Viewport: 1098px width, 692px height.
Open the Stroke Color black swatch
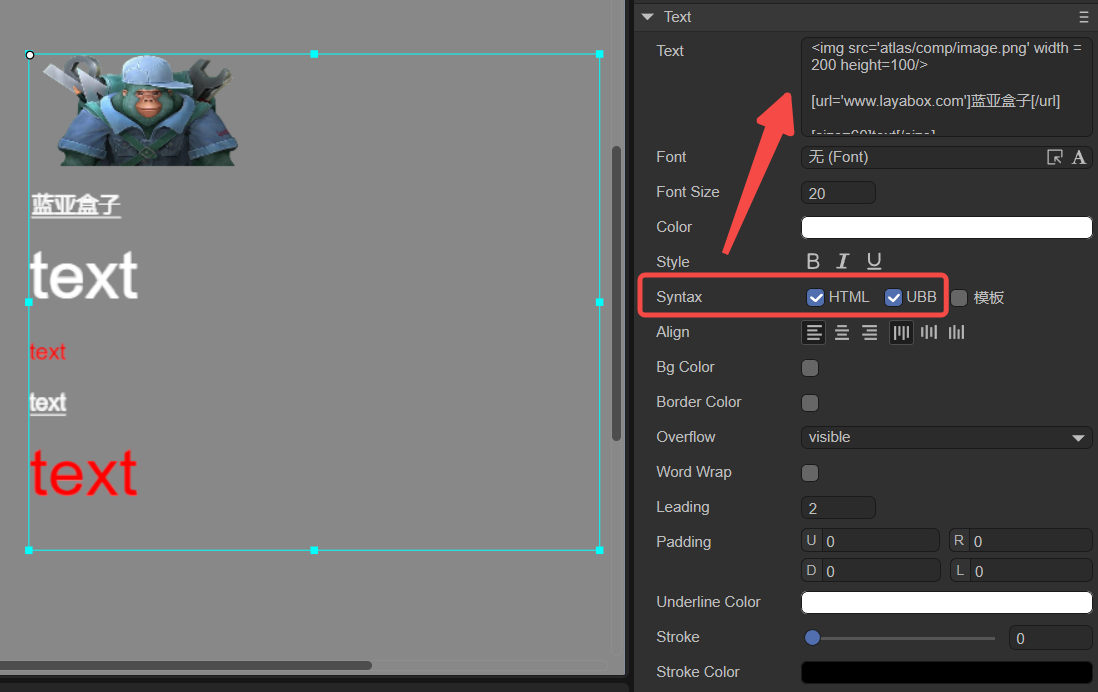pos(946,672)
